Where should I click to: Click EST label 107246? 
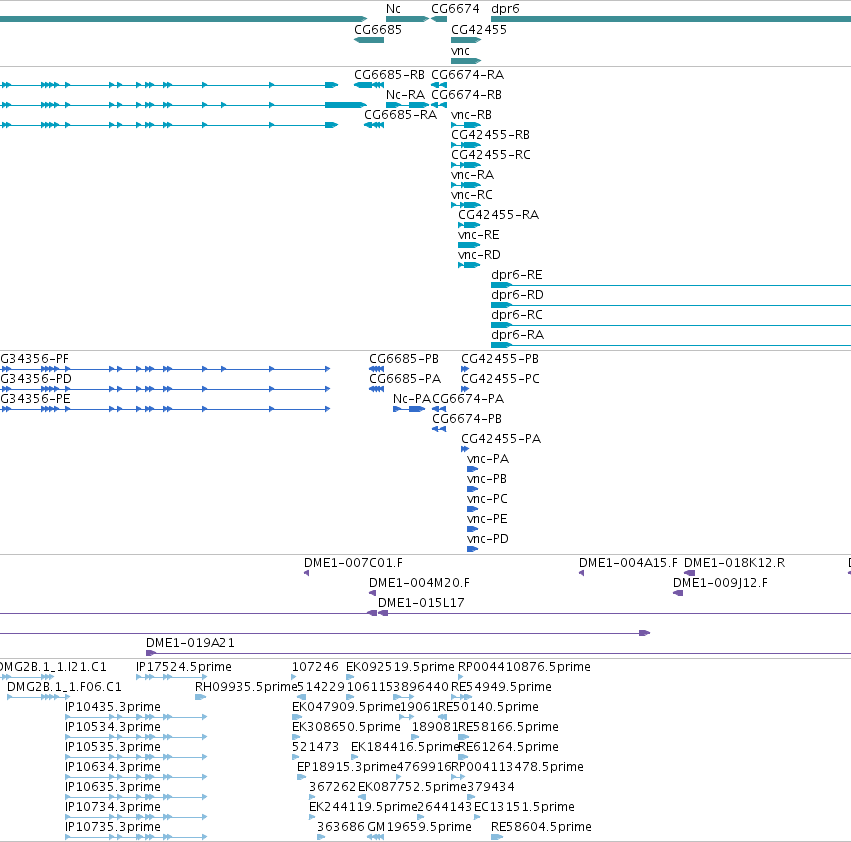point(315,667)
